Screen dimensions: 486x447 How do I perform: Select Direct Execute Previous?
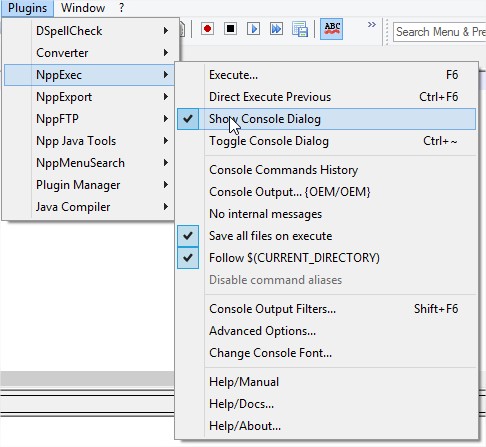click(x=327, y=97)
